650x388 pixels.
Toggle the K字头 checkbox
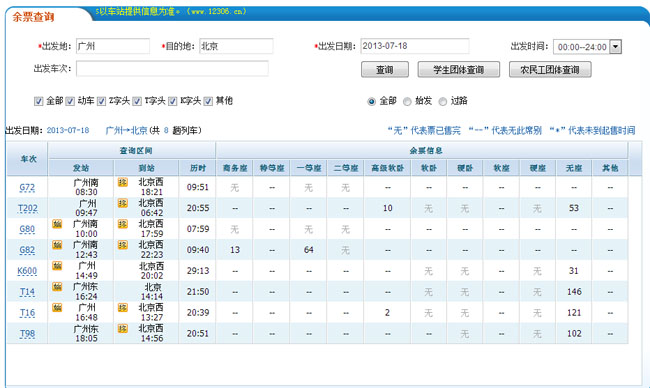173,101
